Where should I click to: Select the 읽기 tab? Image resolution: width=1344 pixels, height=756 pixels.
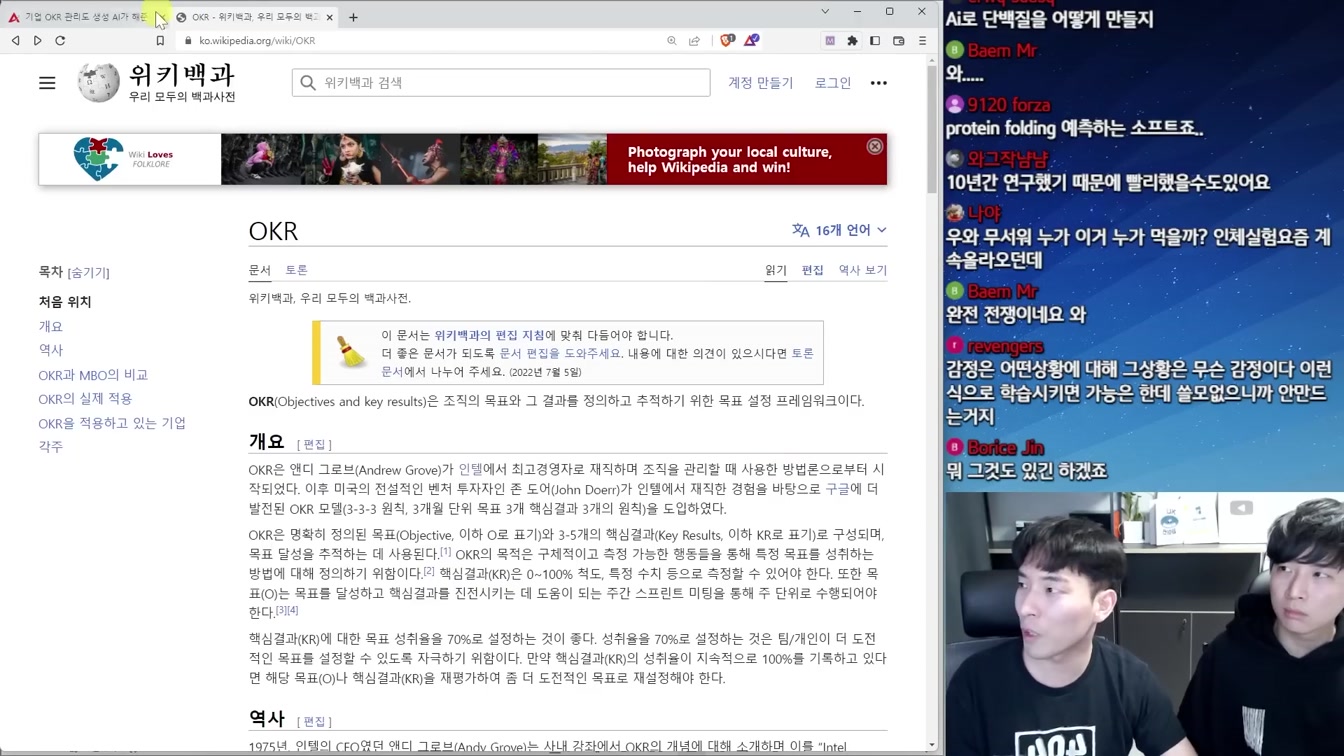(776, 270)
